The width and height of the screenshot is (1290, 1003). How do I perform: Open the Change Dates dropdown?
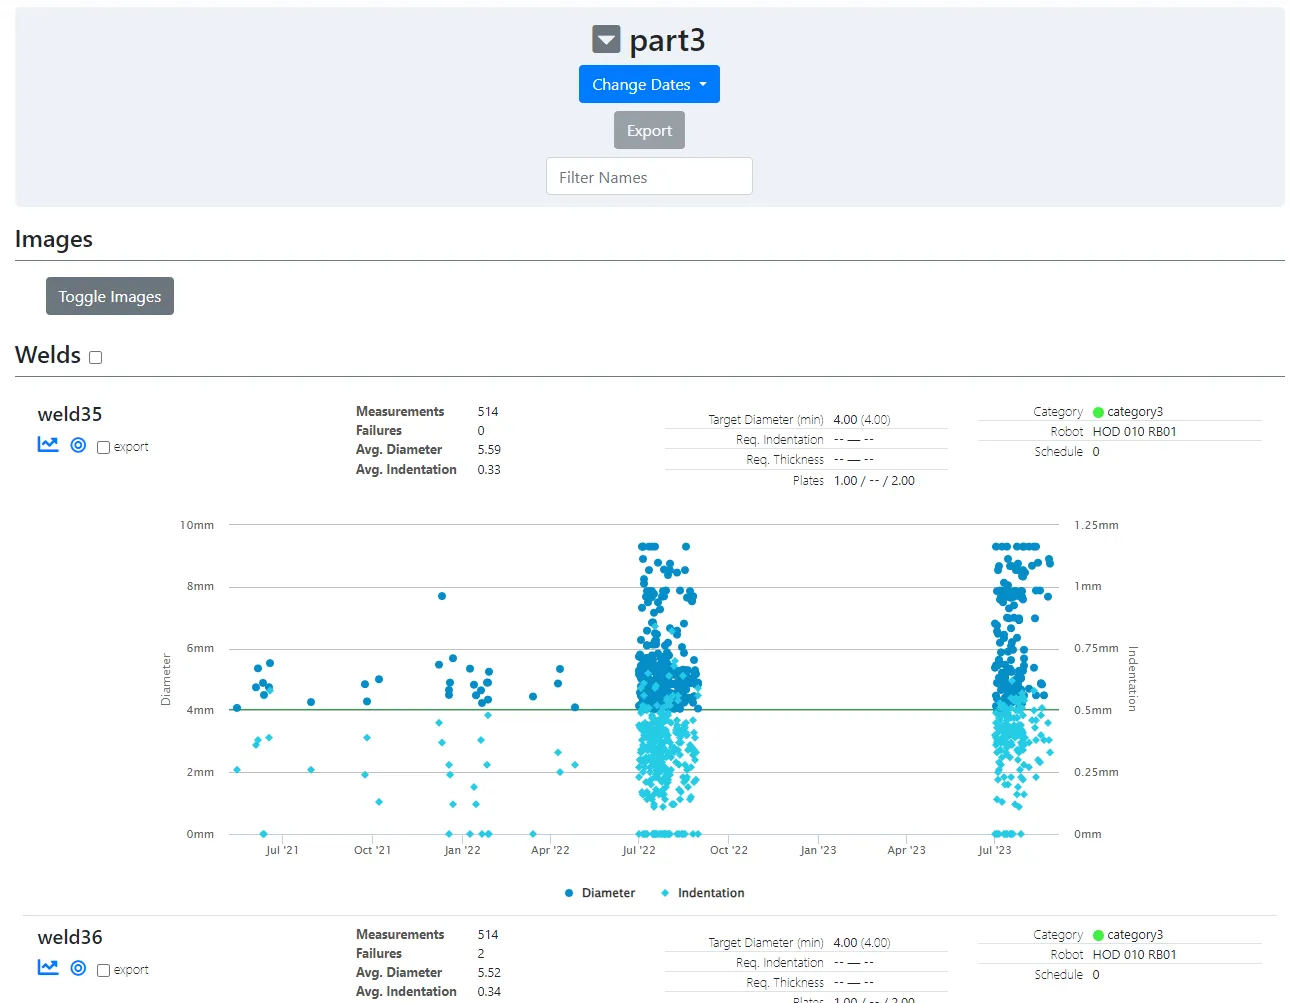click(649, 85)
